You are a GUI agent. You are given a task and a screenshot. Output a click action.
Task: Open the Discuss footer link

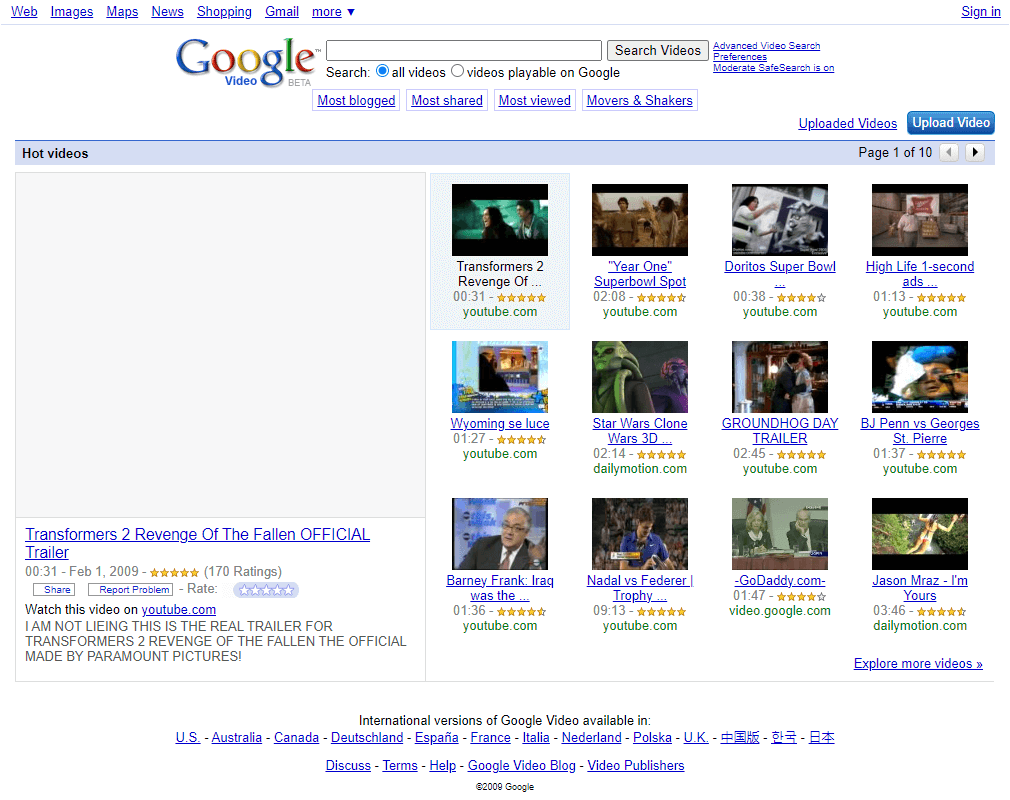coord(348,765)
